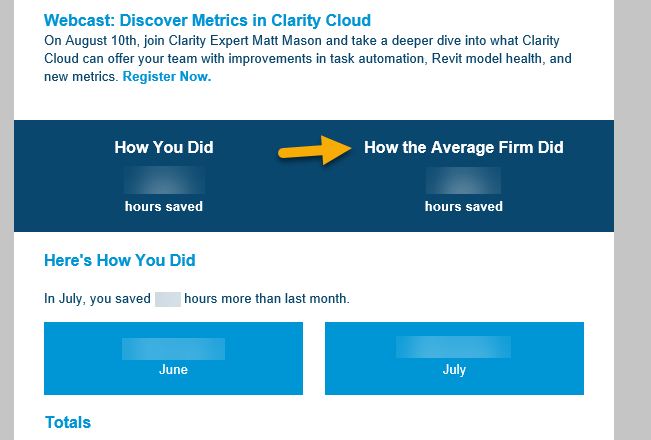
Task: Select the Here's How You Did heading
Action: 120,261
